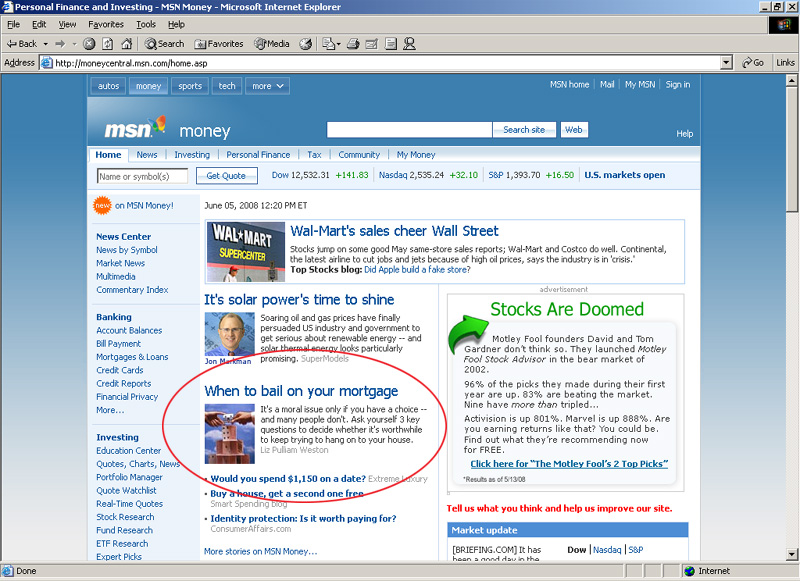The height and width of the screenshot is (581, 800).
Task: Click the Name or symbol(s) input field
Action: point(142,176)
